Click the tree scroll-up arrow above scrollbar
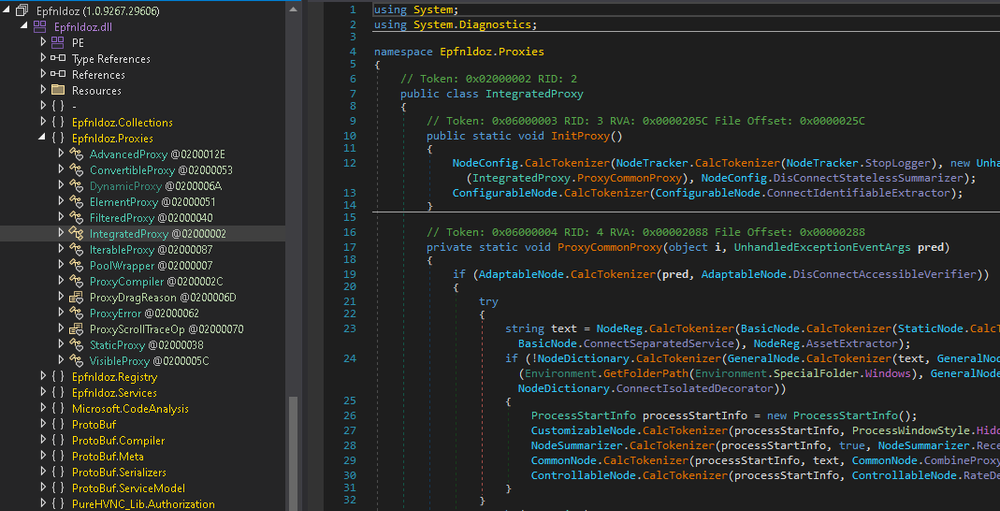Viewport: 1000px width, 511px height. click(x=293, y=8)
